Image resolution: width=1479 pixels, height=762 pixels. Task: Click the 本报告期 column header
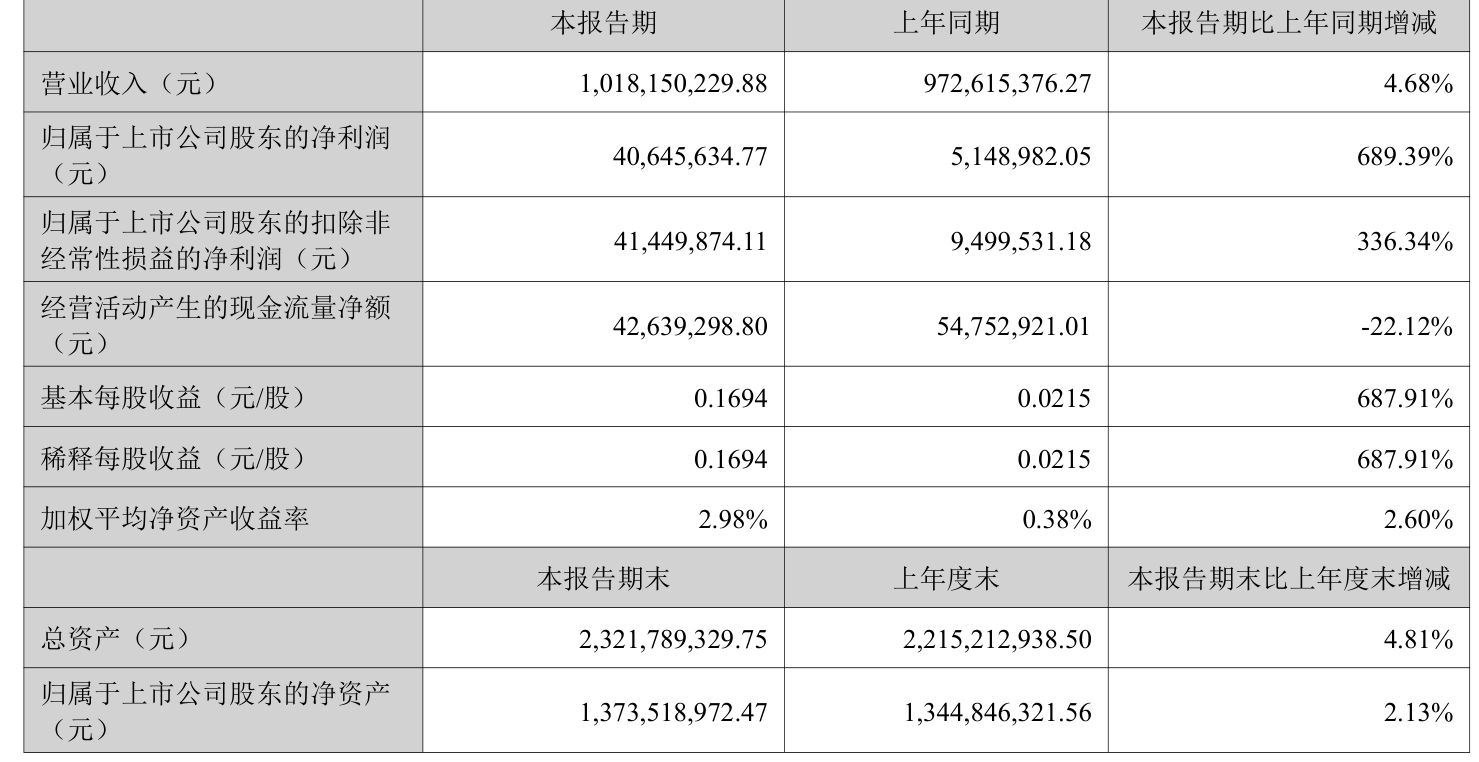click(603, 24)
